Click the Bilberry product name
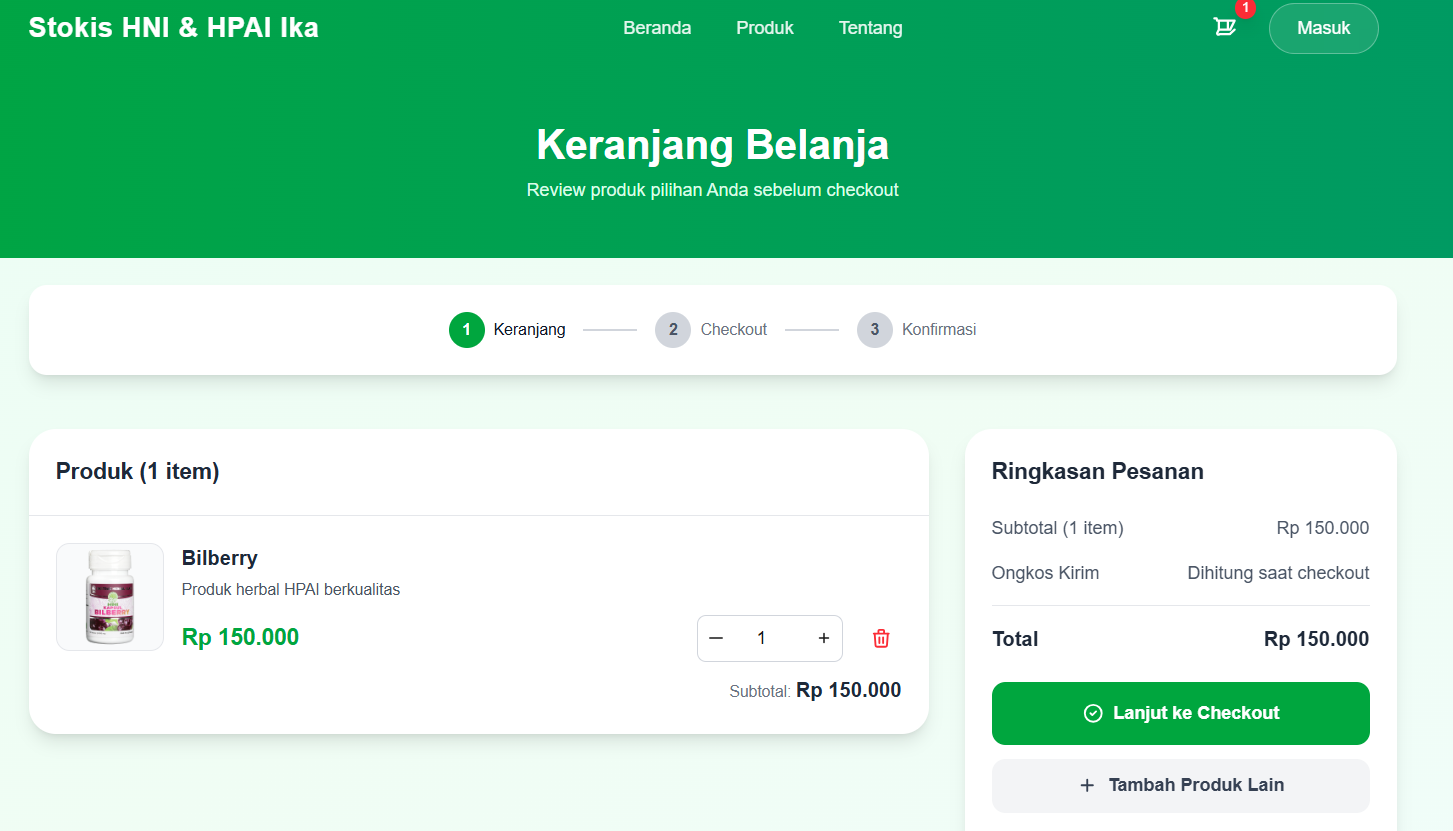1453x831 pixels. point(220,558)
